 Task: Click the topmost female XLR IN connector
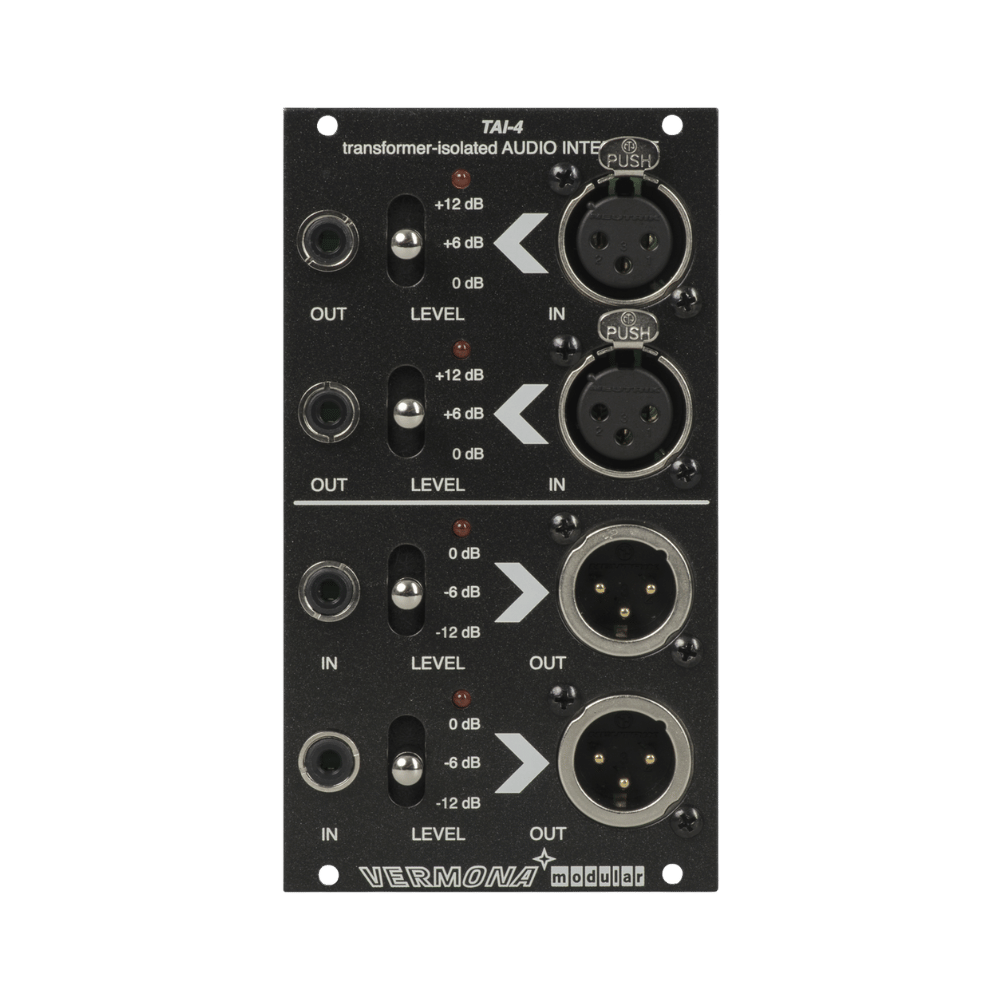(x=625, y=239)
